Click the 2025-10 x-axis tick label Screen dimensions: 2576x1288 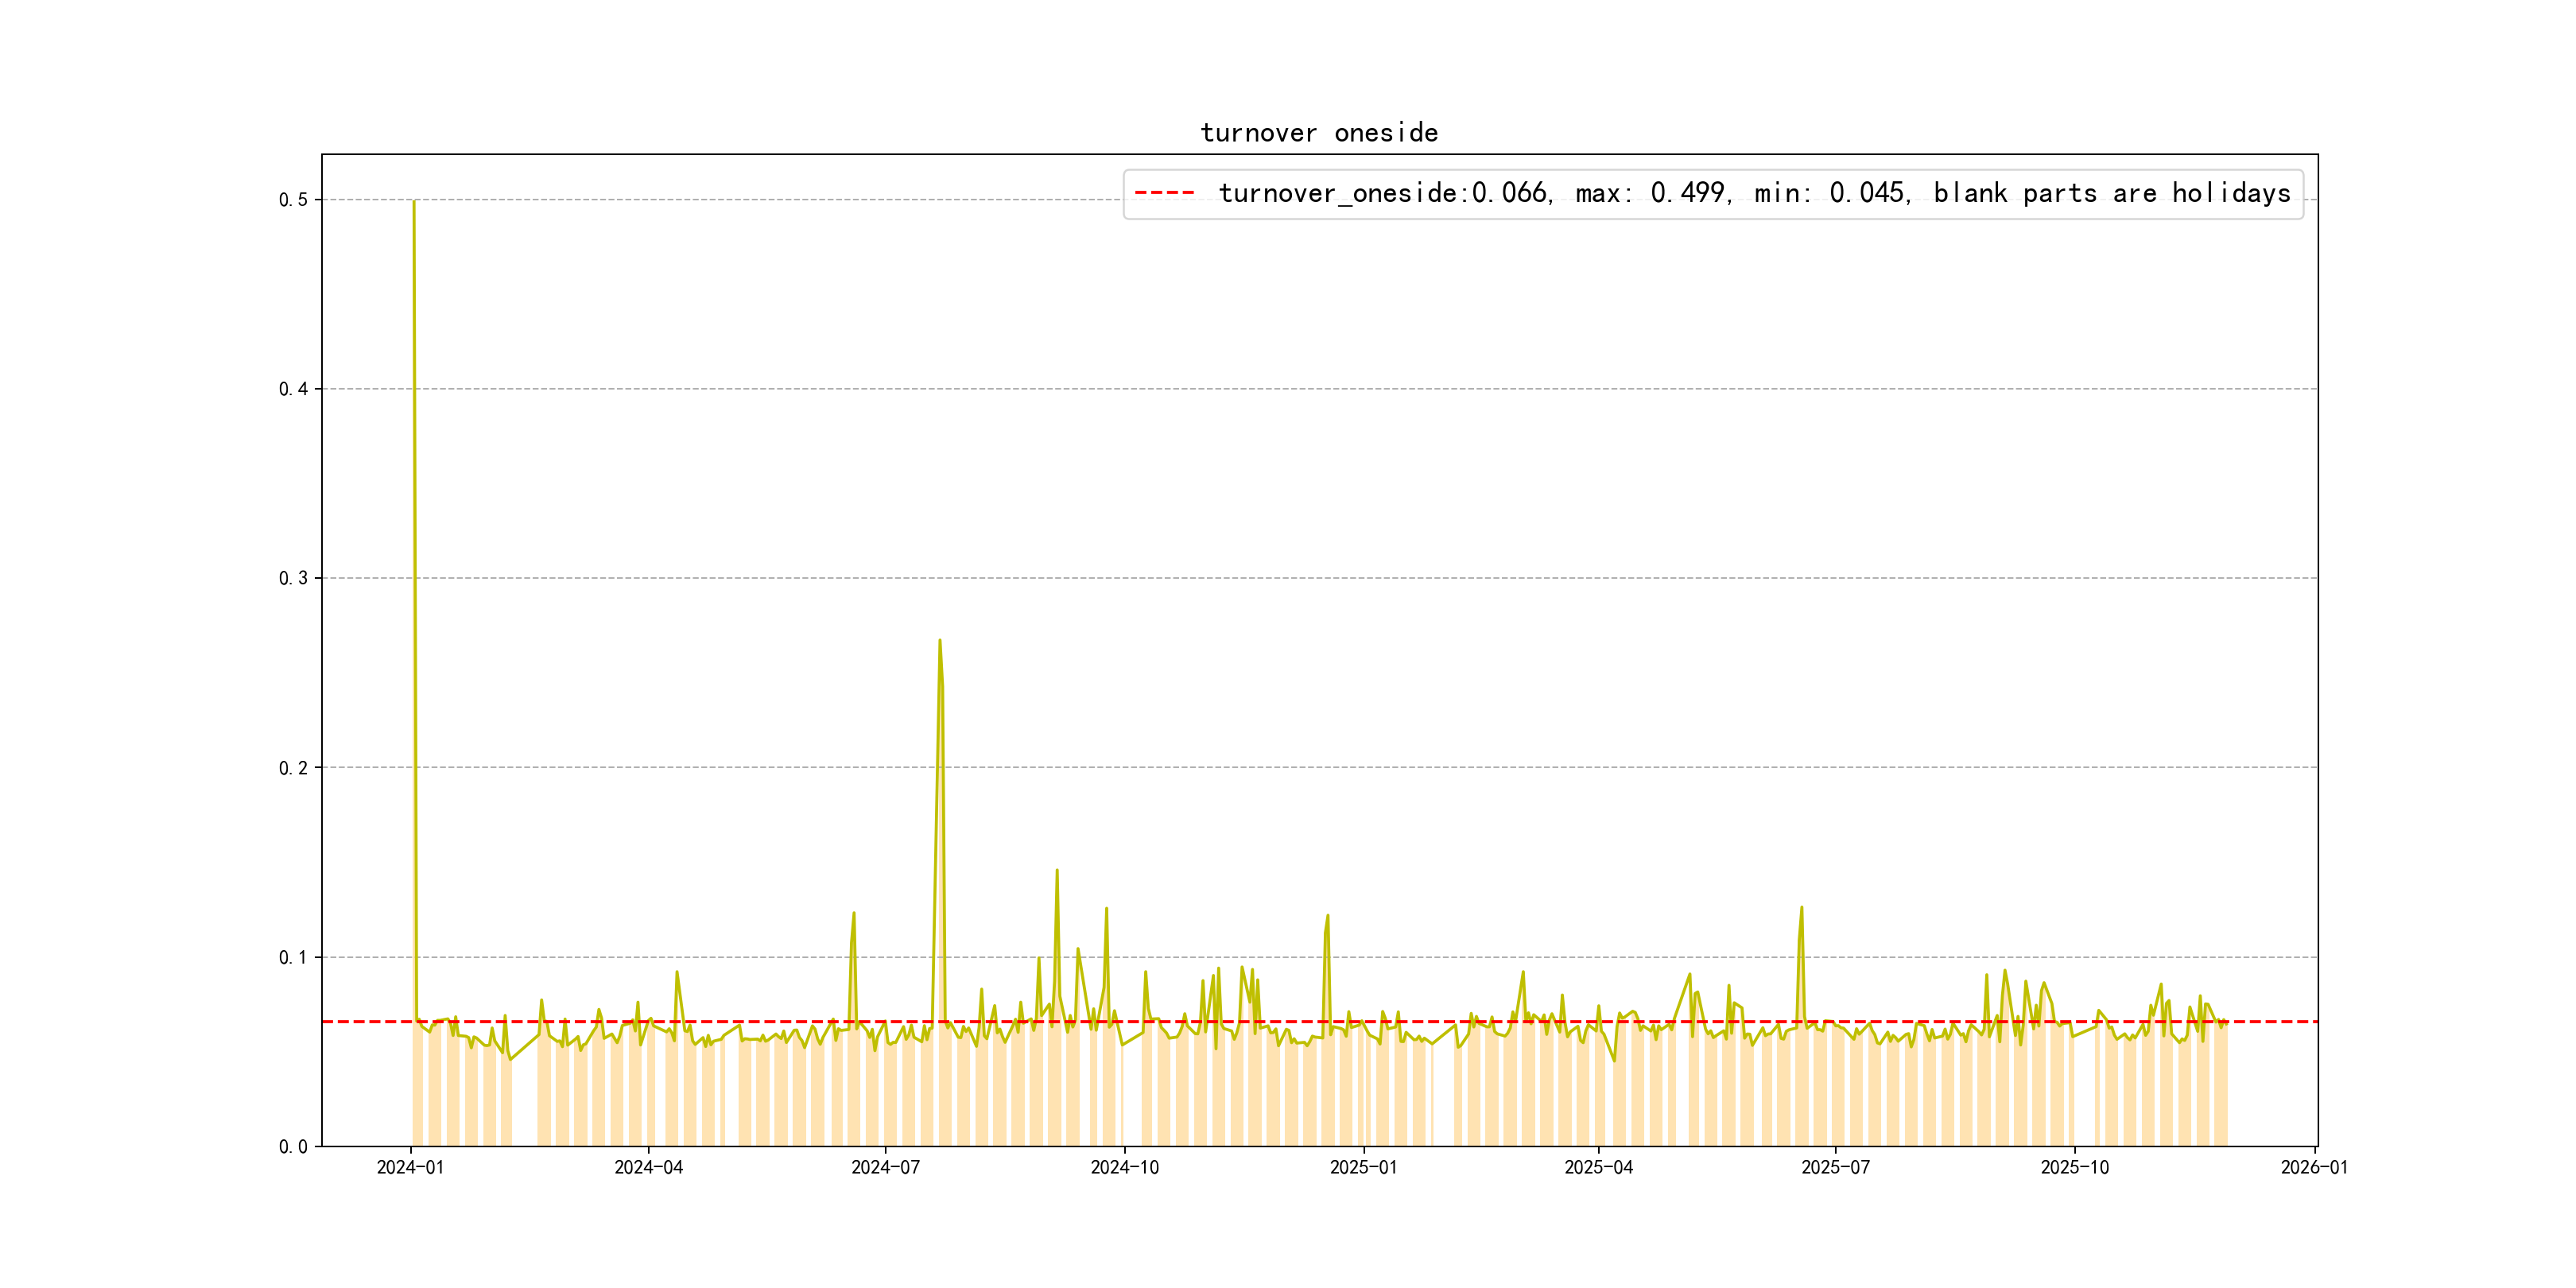pyautogui.click(x=2074, y=1168)
